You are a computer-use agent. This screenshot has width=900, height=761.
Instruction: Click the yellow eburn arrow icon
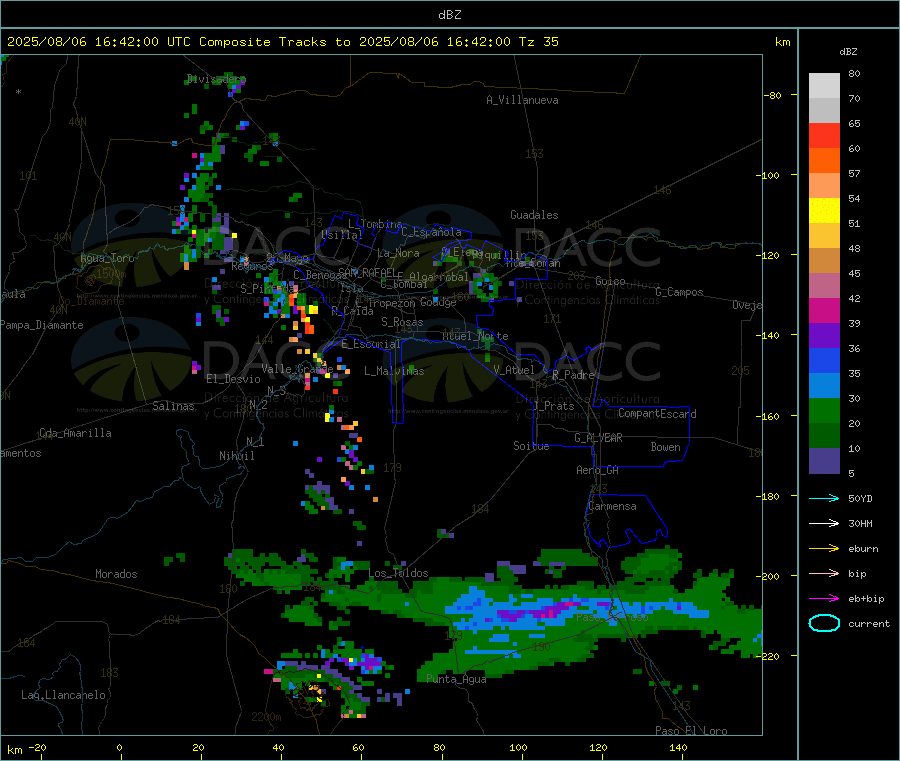824,549
